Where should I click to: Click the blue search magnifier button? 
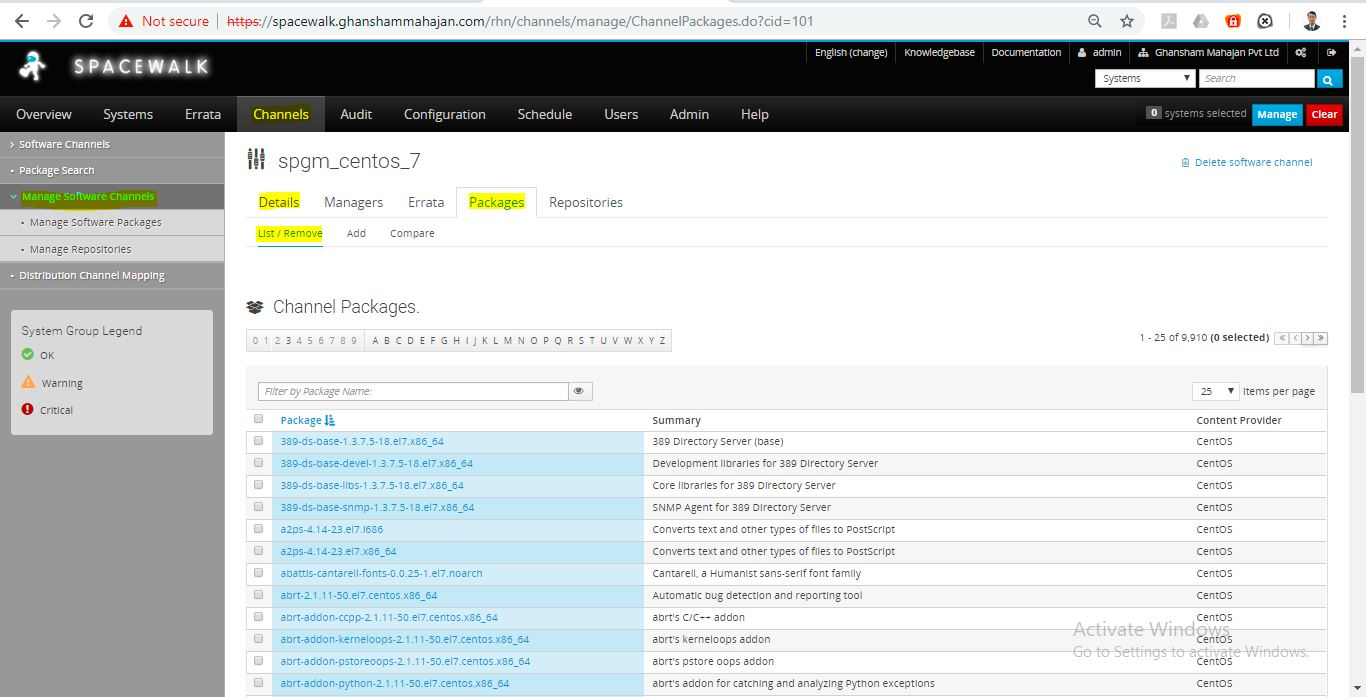click(x=1328, y=79)
